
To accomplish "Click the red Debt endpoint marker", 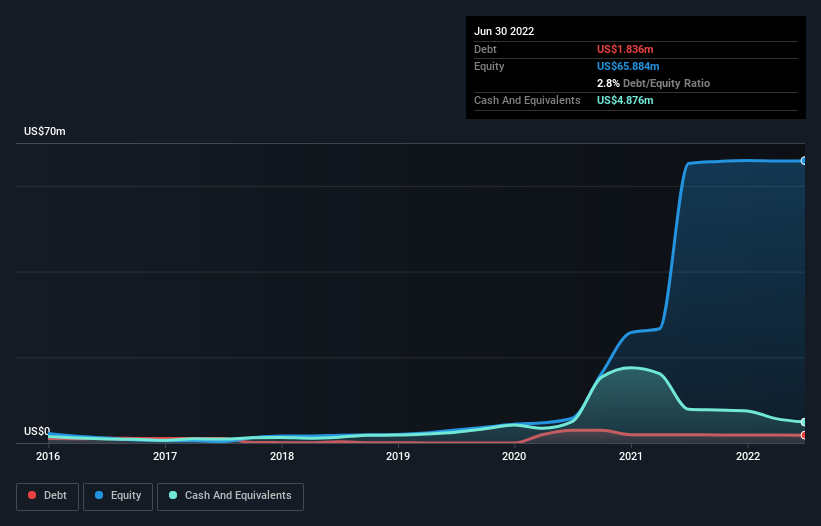I will (804, 435).
